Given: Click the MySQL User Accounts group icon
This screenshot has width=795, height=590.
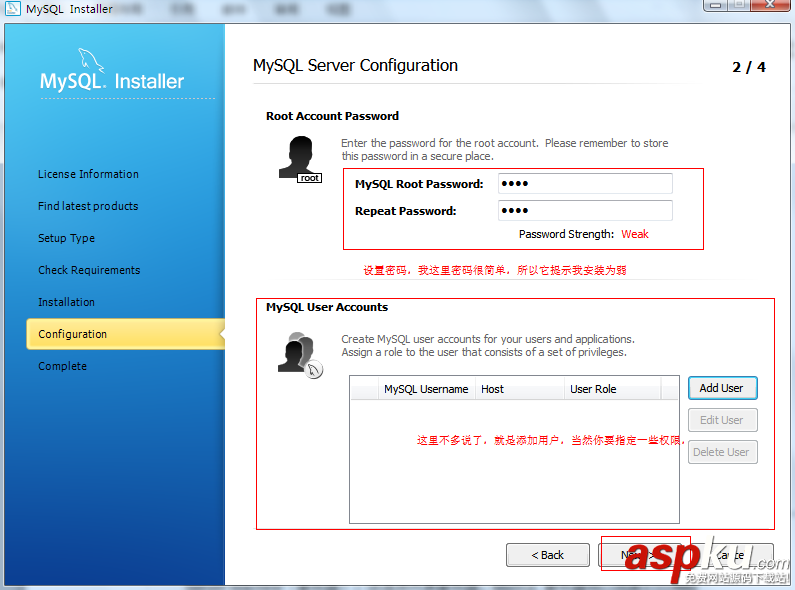Looking at the screenshot, I should (x=300, y=355).
